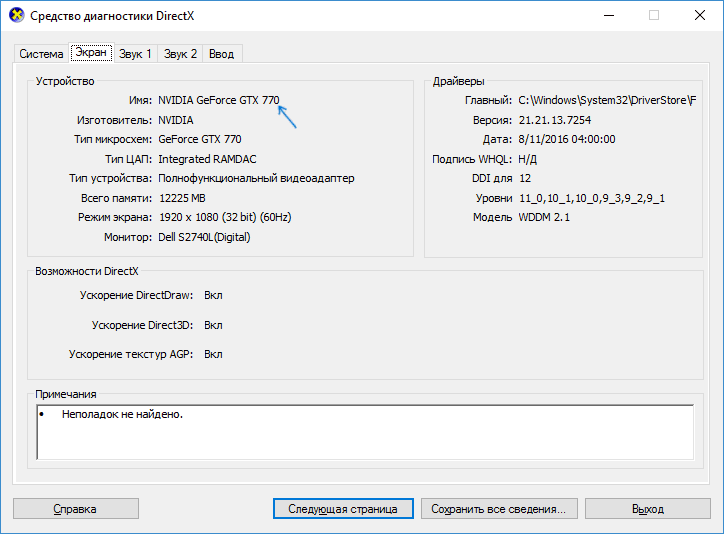724x534 pixels.
Task: Switch to the Система tab
Action: [41, 54]
